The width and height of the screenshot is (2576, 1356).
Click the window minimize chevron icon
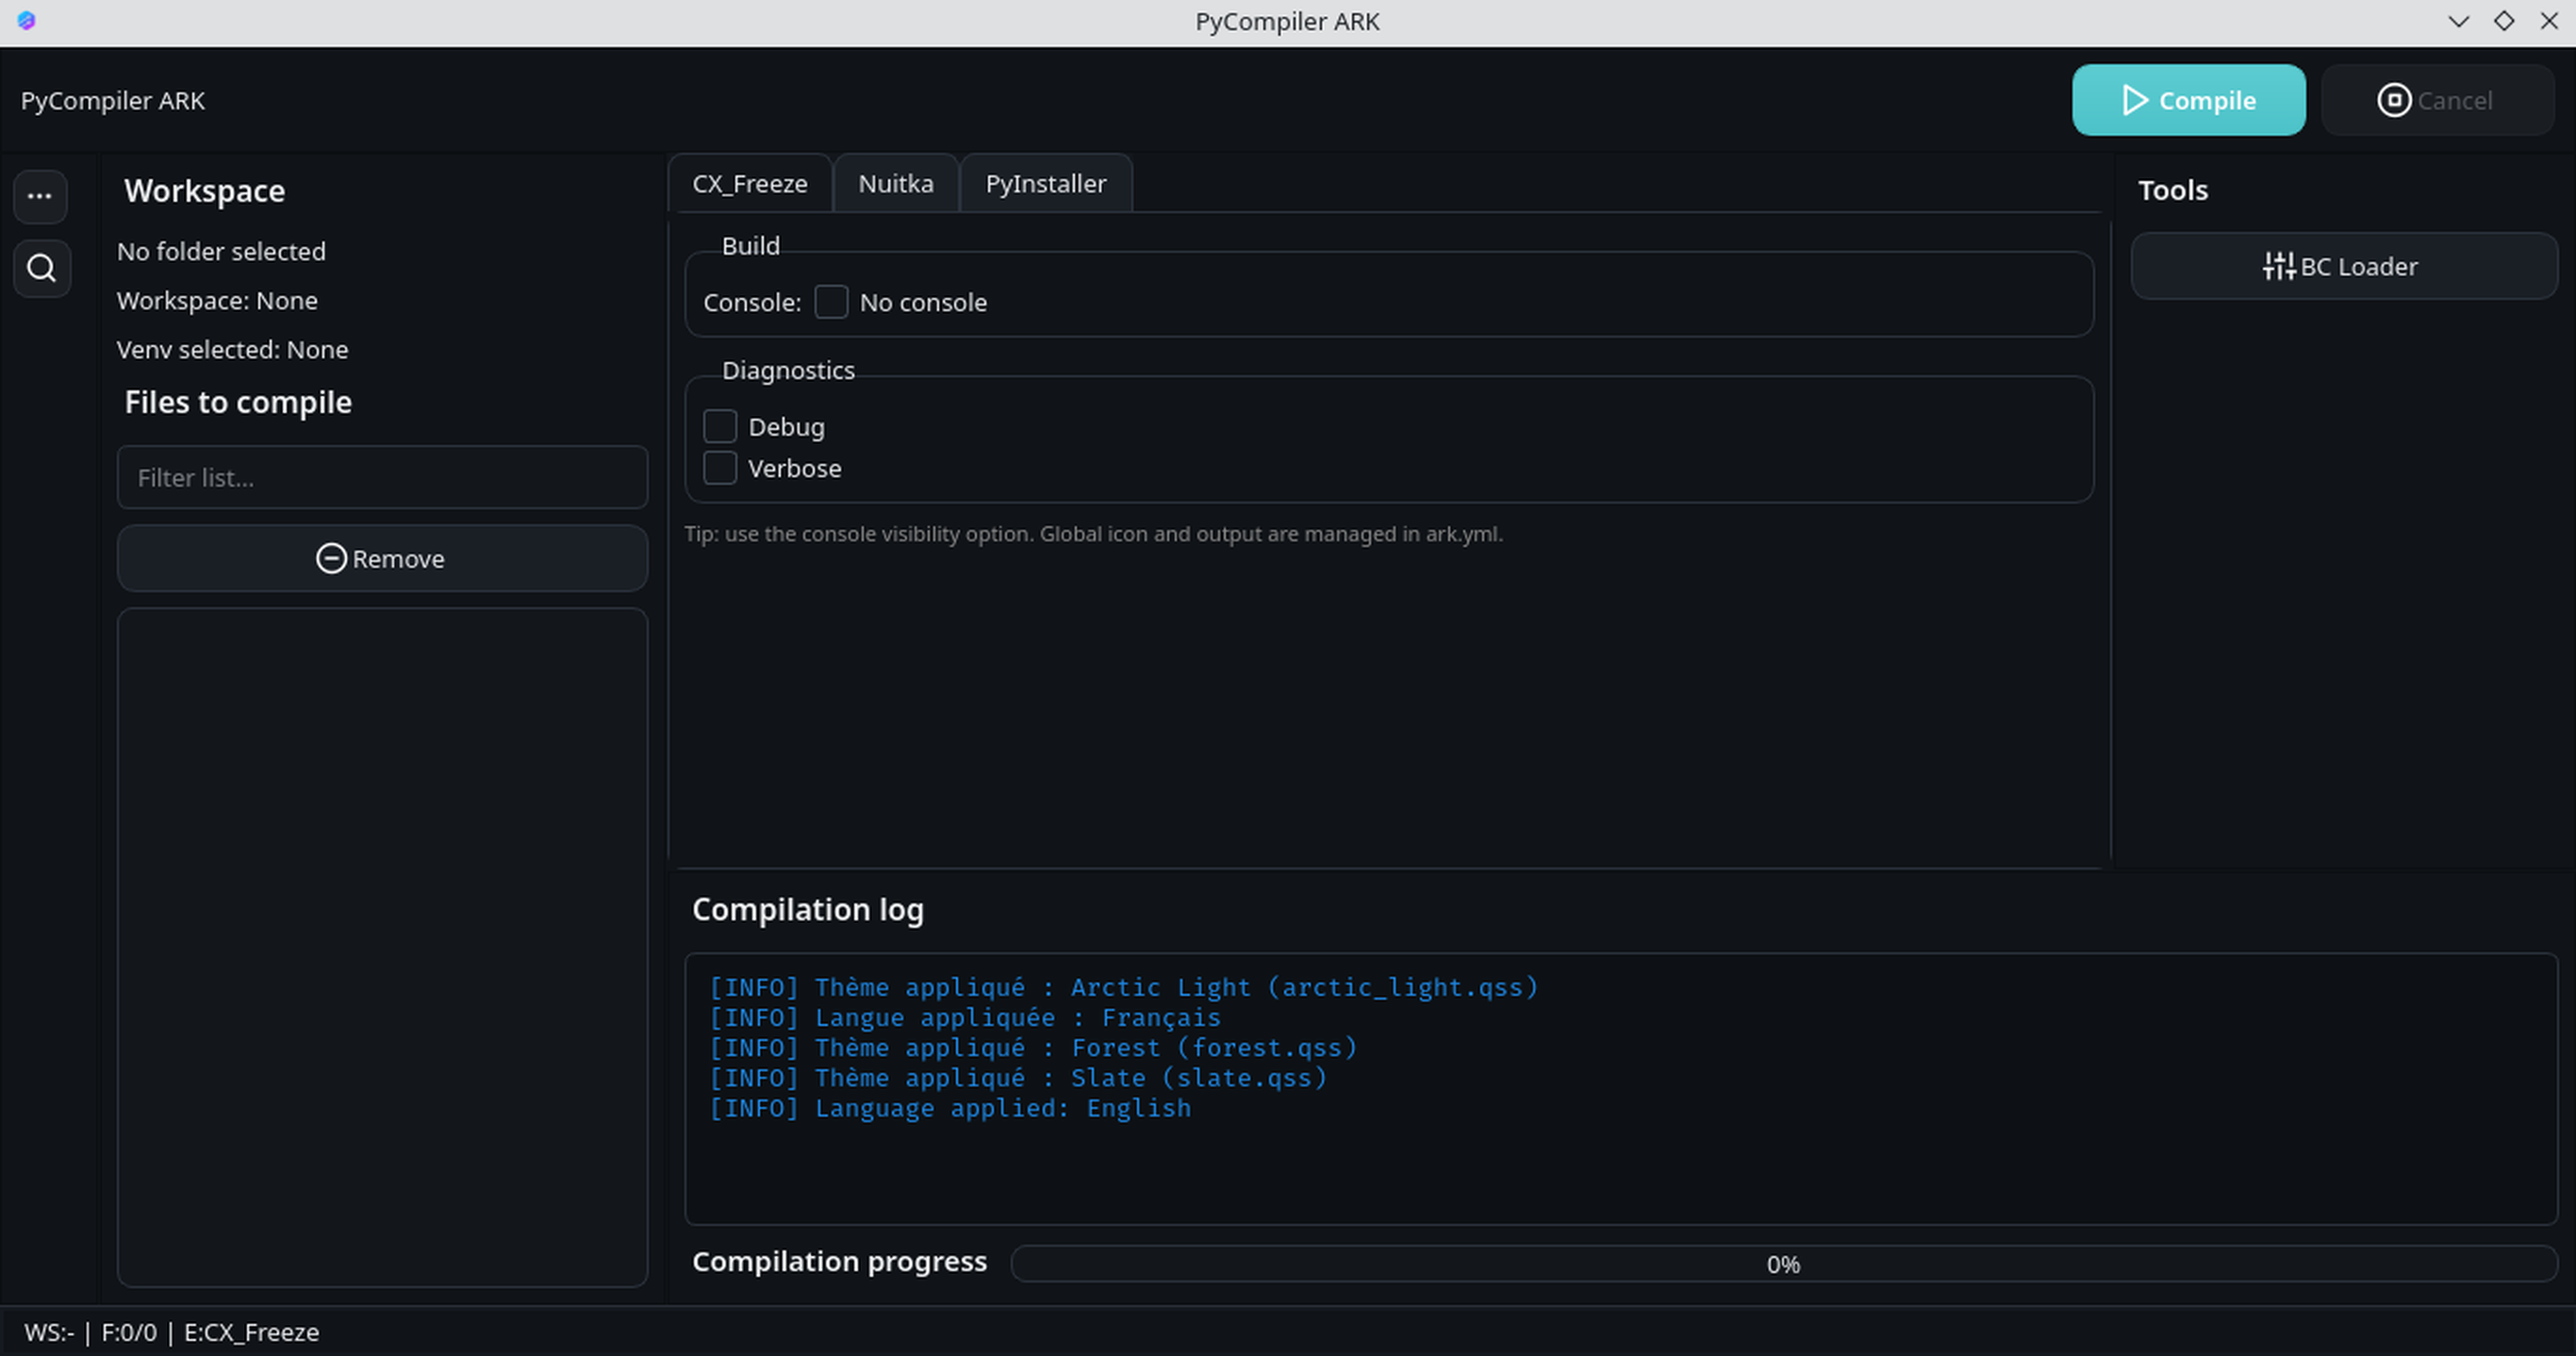point(2458,21)
